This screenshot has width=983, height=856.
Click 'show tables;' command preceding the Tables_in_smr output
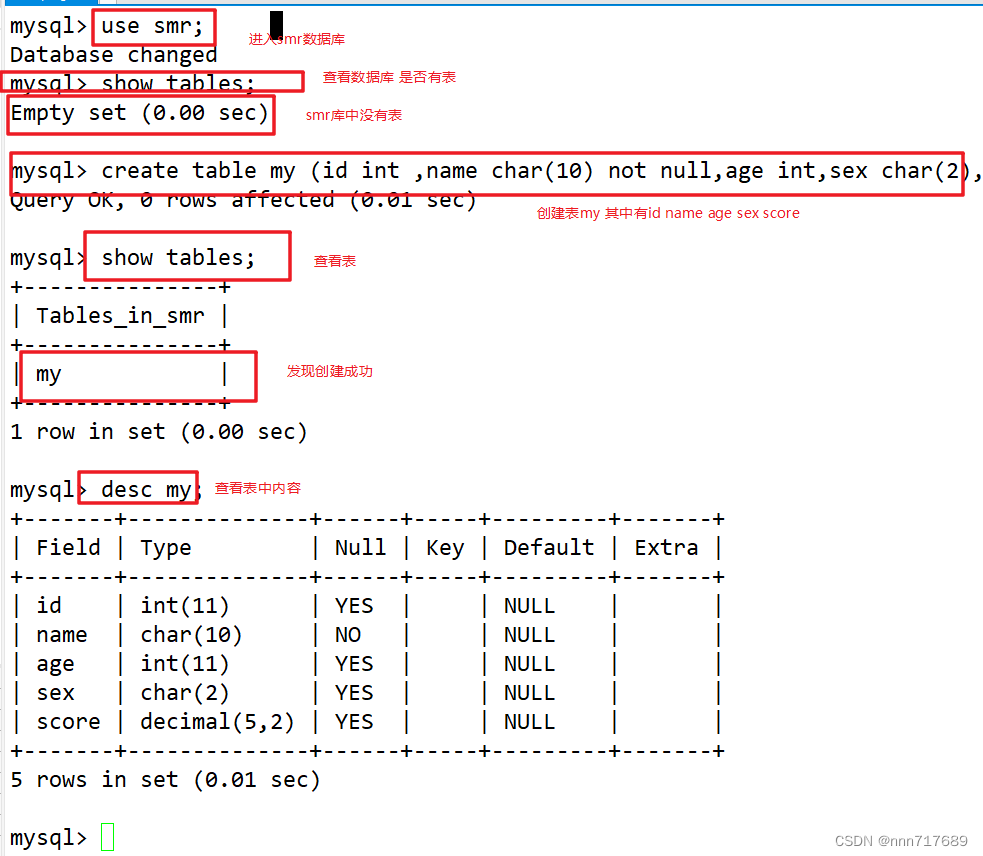click(x=179, y=258)
